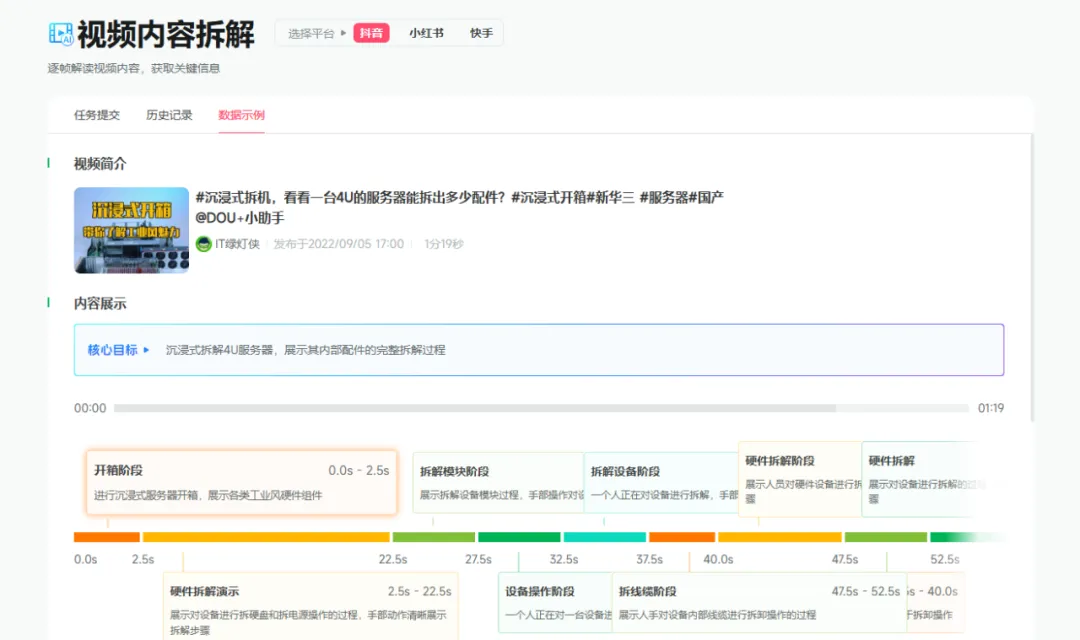The width and height of the screenshot is (1080, 640).
Task: Click the 核心目标 arrow icon
Action: [x=146, y=350]
